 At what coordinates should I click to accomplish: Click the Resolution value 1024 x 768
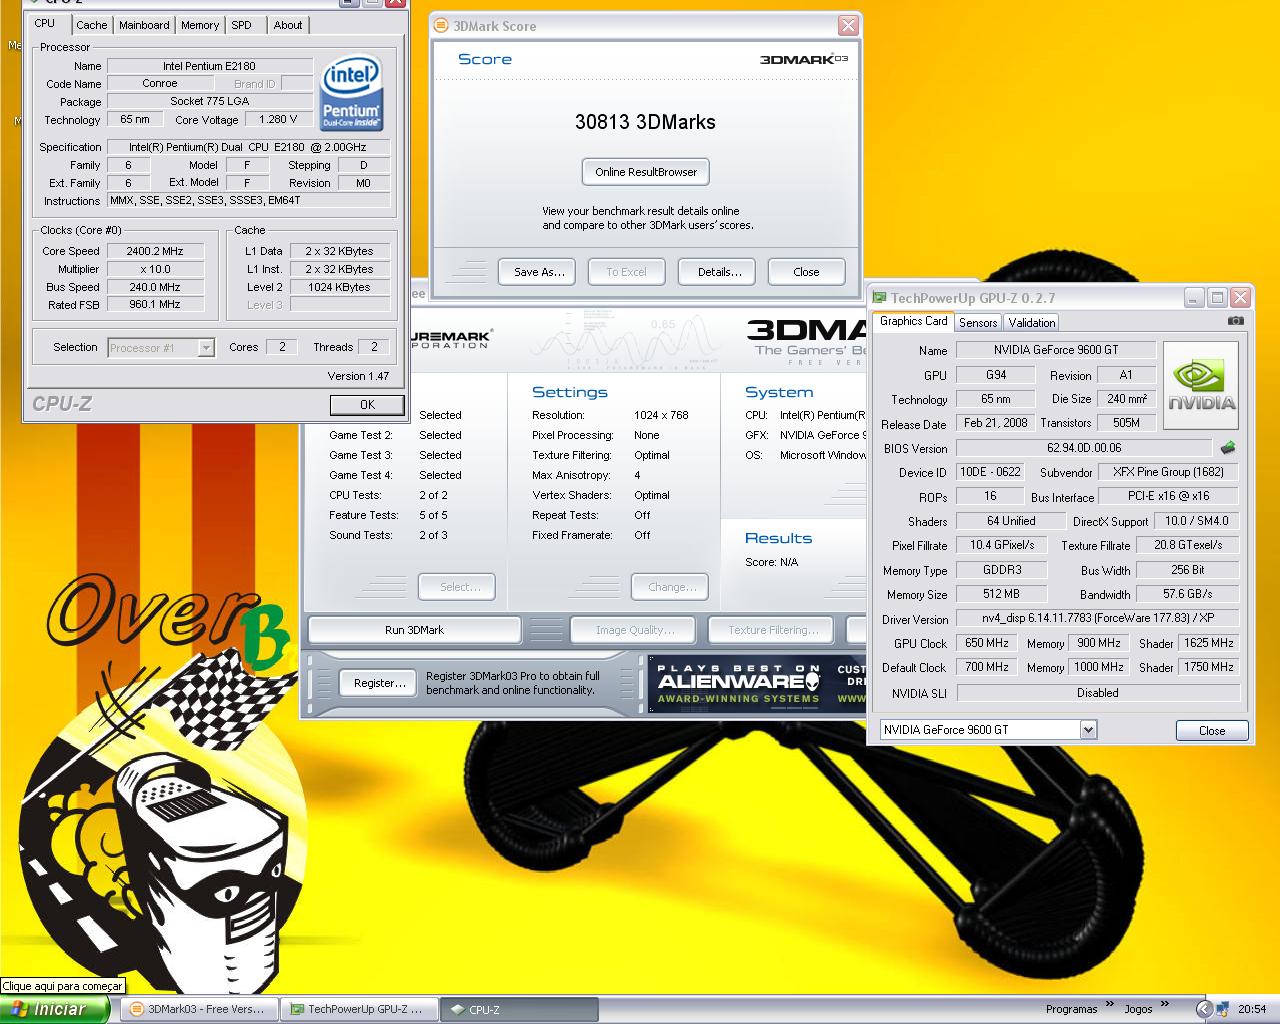(x=661, y=415)
